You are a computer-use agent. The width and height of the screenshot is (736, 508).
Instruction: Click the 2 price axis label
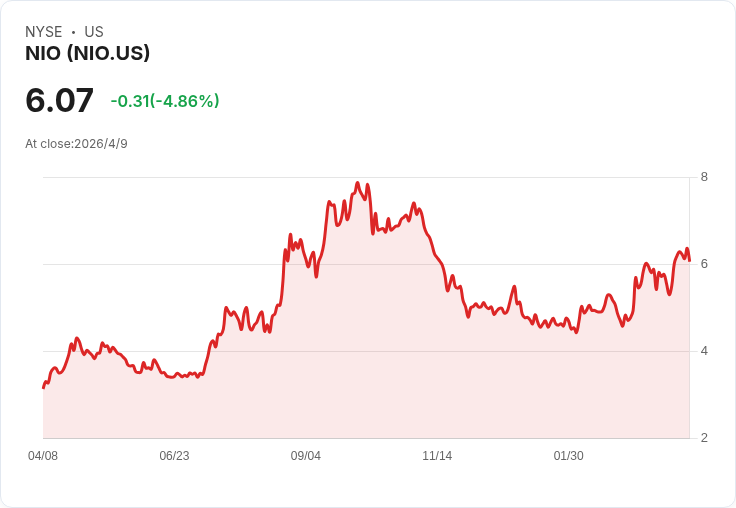click(704, 438)
